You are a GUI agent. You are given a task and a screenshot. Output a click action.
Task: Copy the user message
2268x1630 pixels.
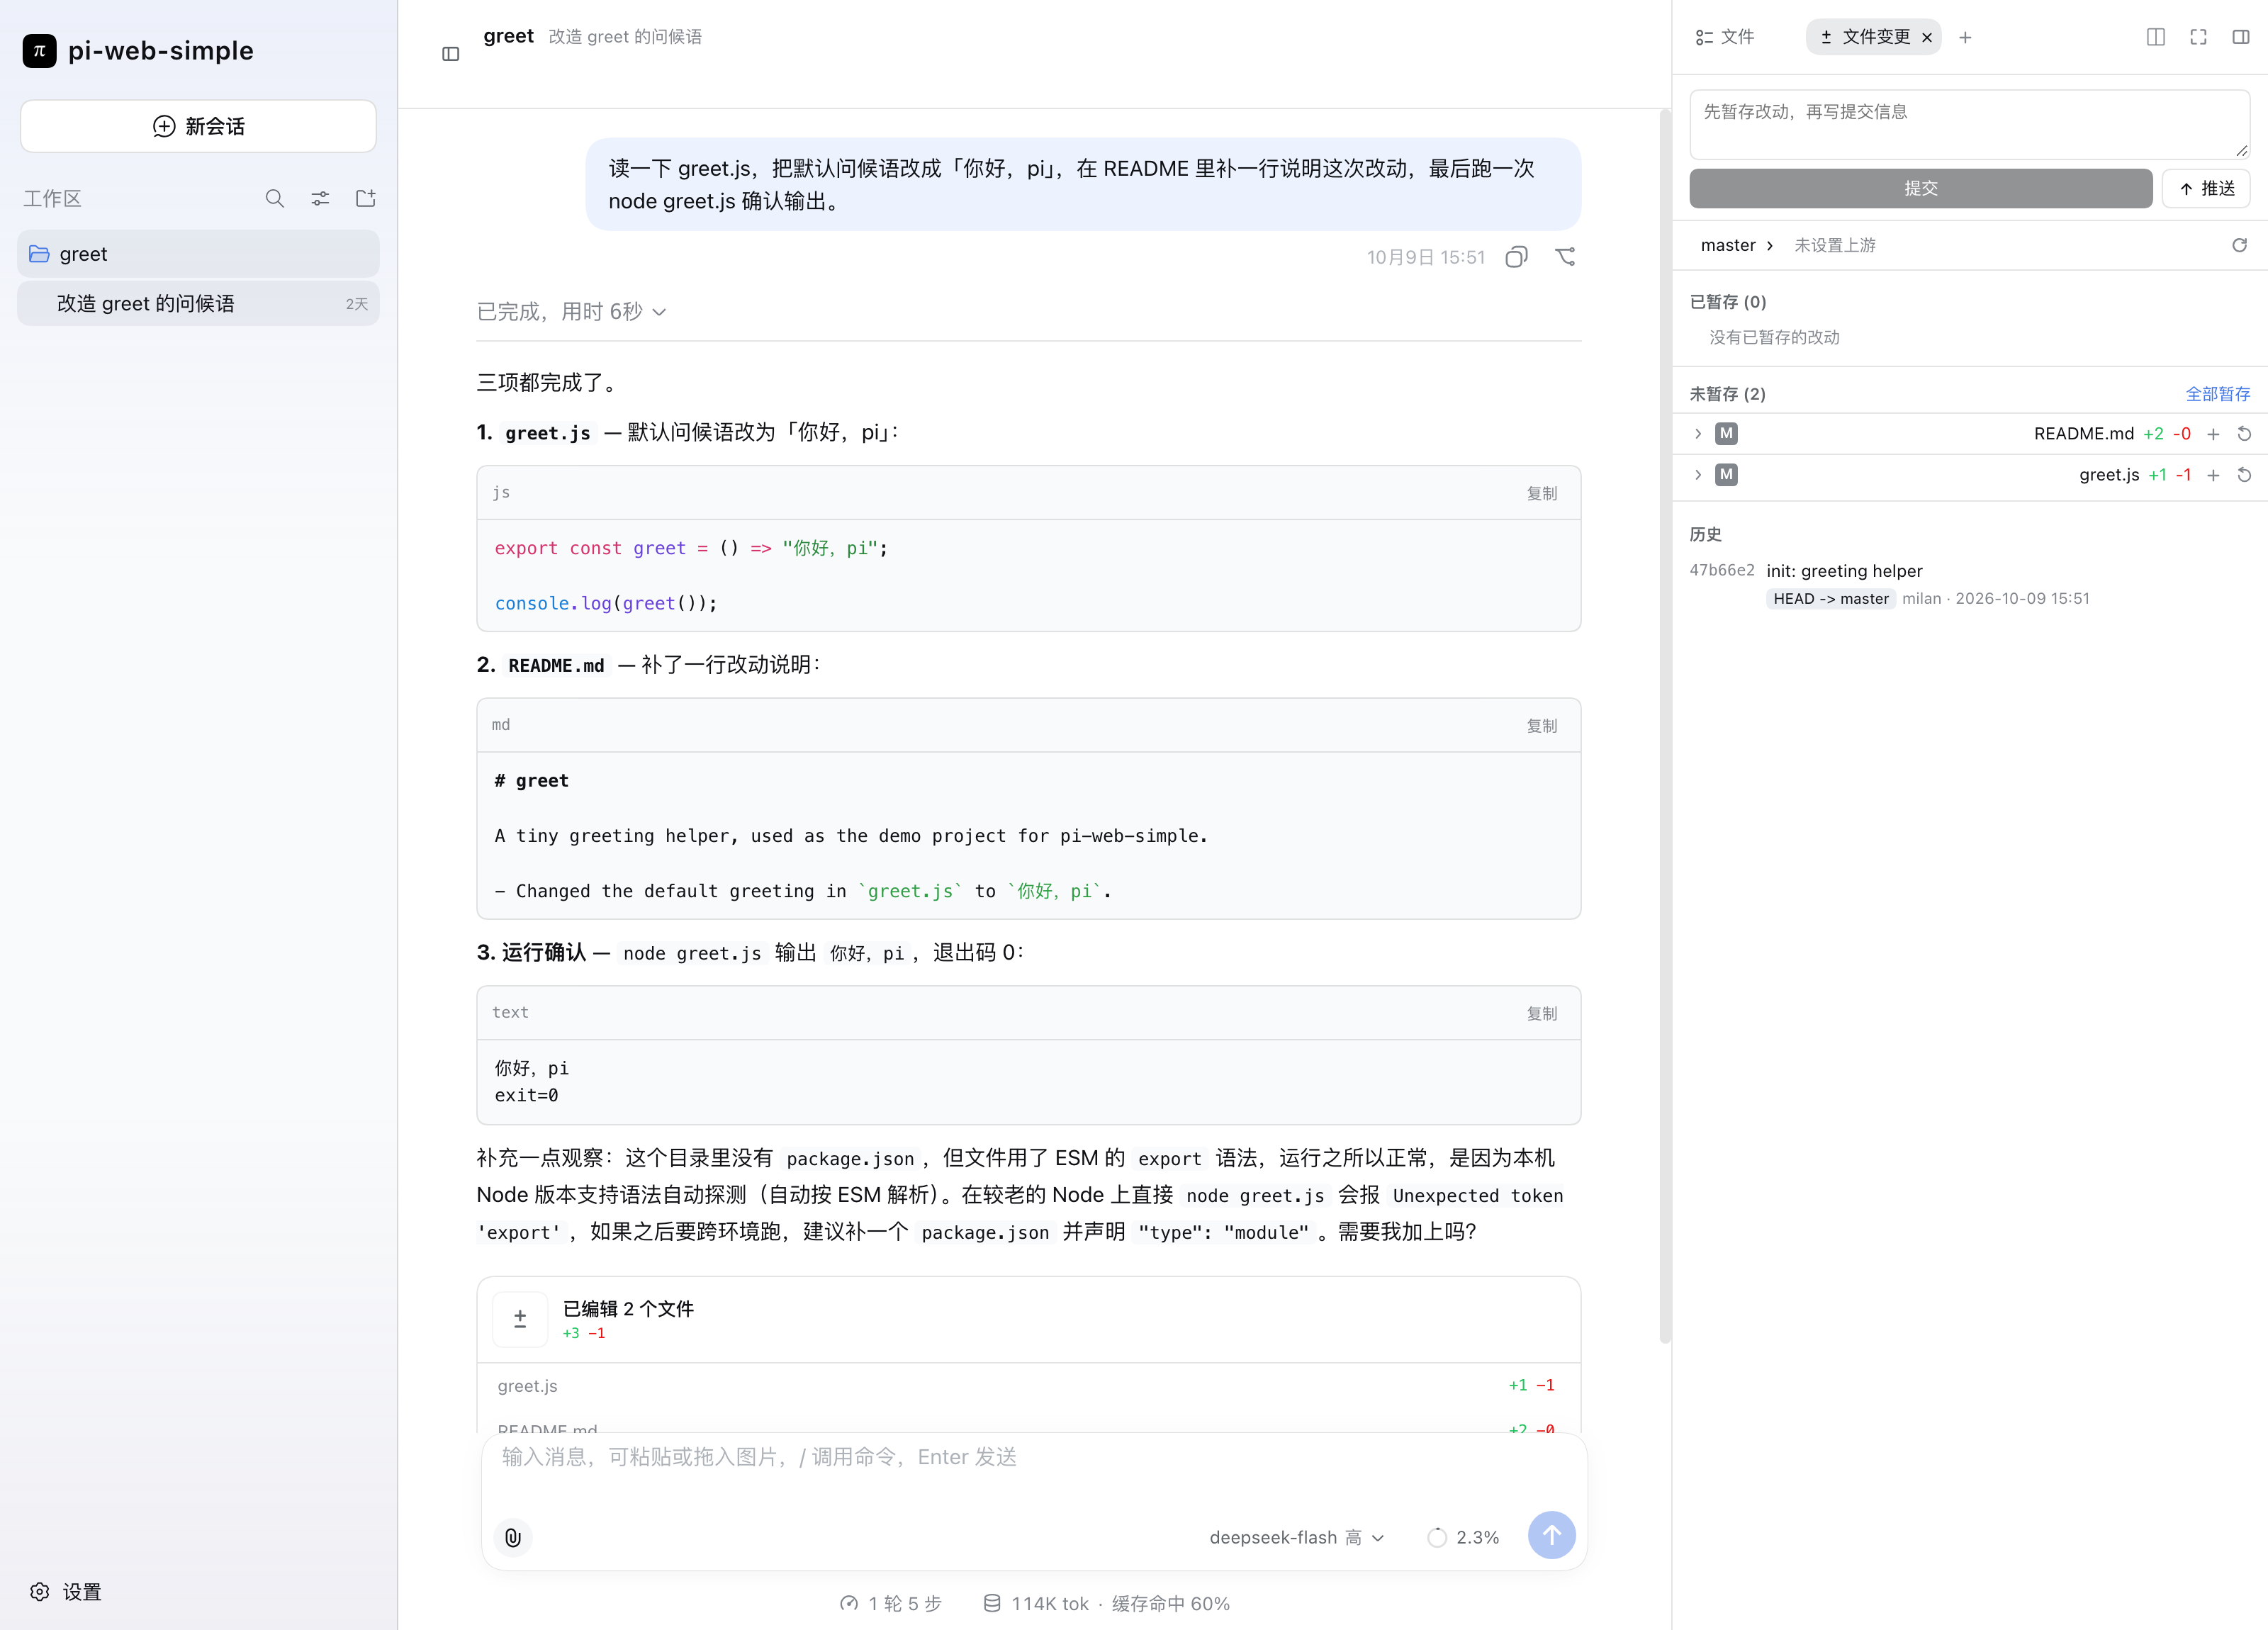1516,257
